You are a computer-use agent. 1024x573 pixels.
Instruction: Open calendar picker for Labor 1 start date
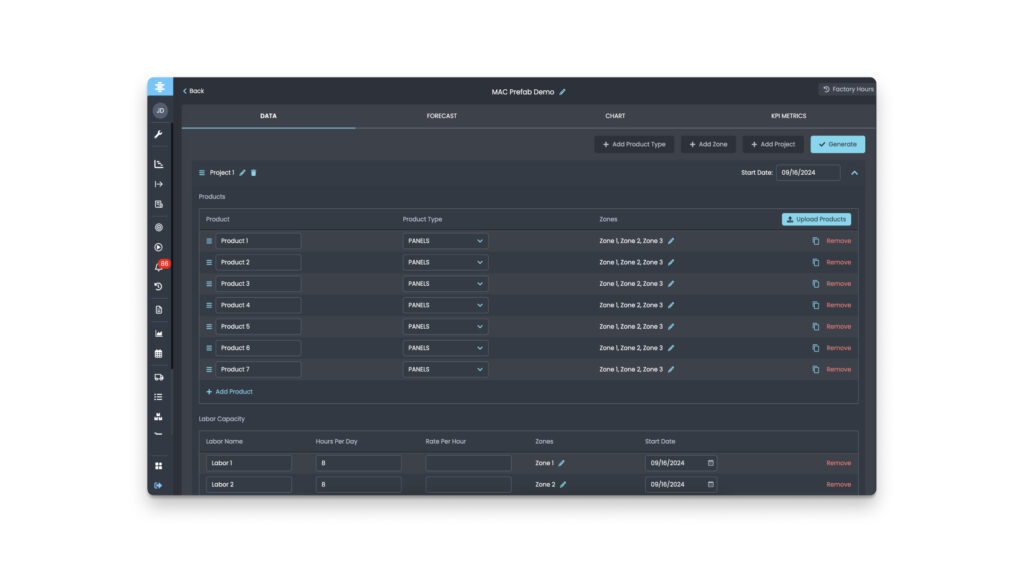click(711, 463)
